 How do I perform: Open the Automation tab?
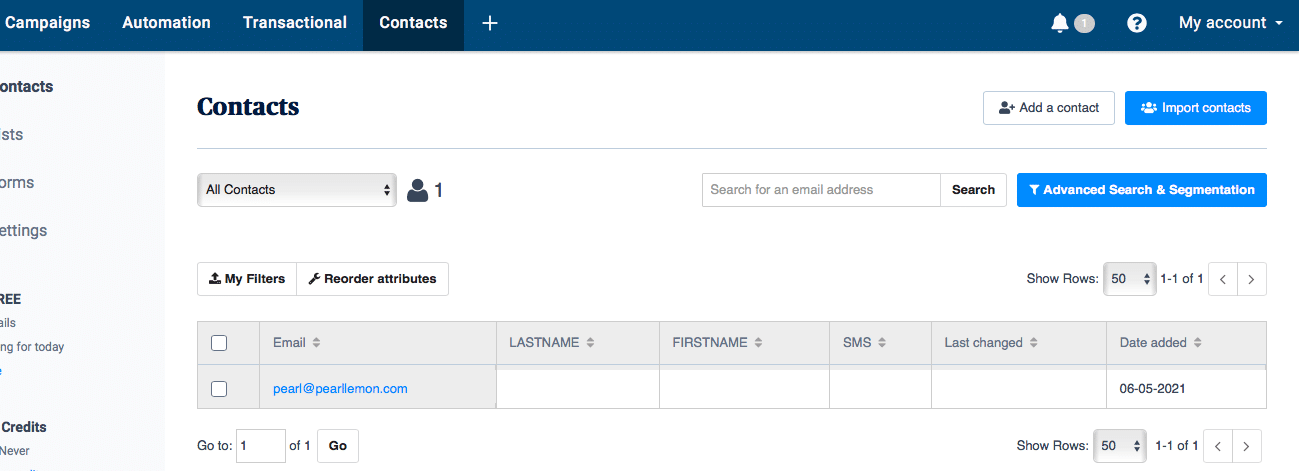(166, 23)
